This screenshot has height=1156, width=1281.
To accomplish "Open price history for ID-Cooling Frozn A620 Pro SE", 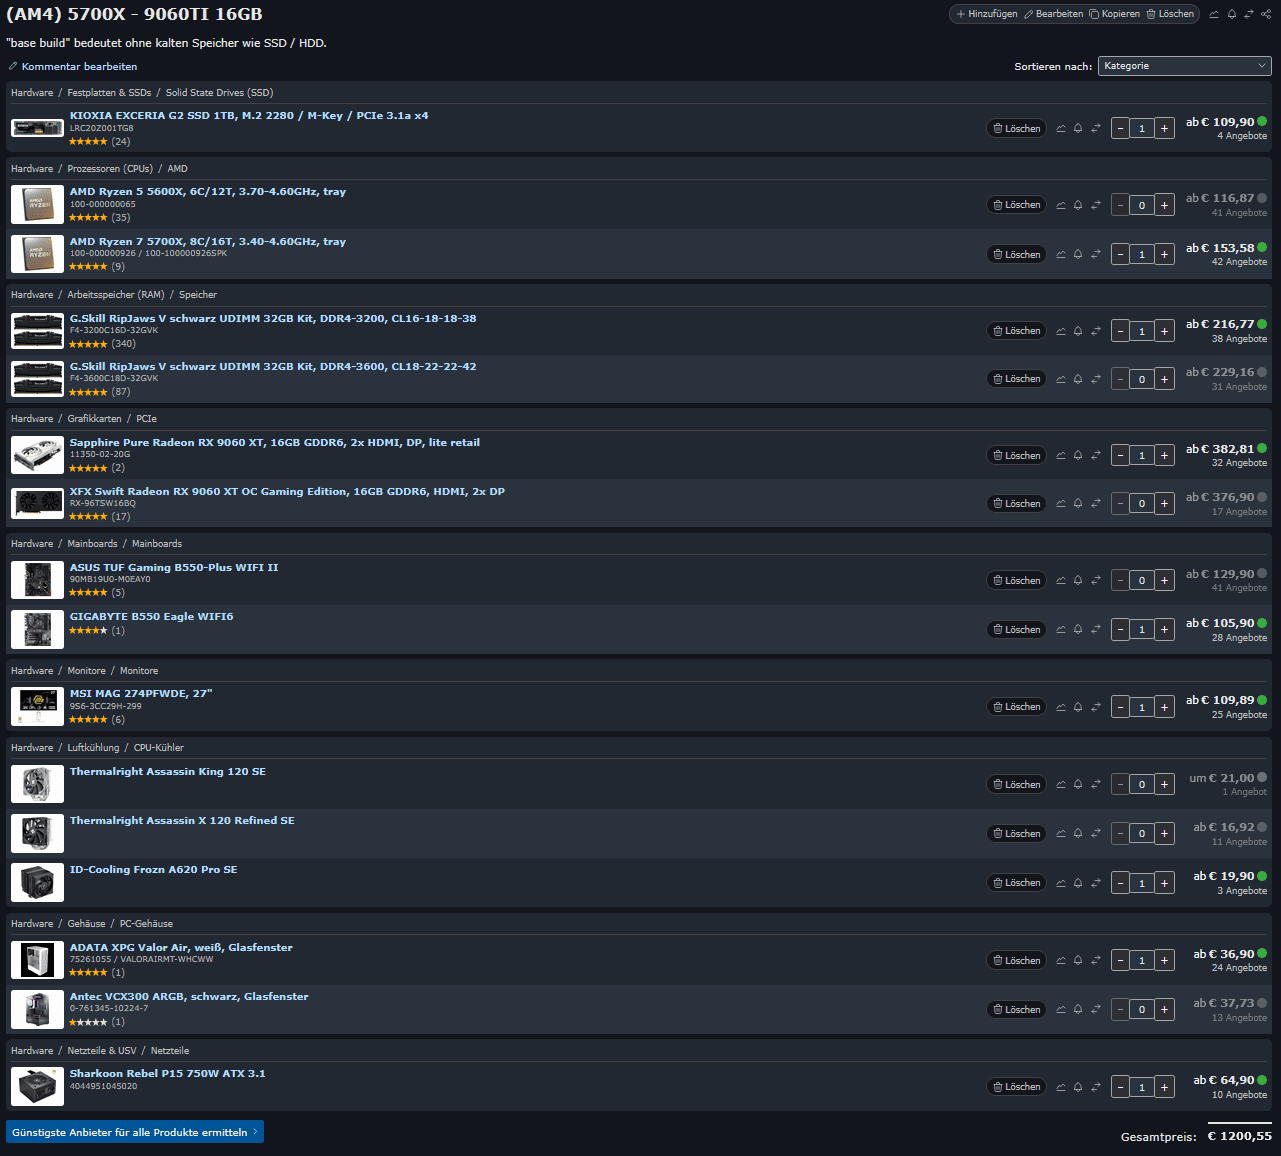I will pyautogui.click(x=1061, y=883).
